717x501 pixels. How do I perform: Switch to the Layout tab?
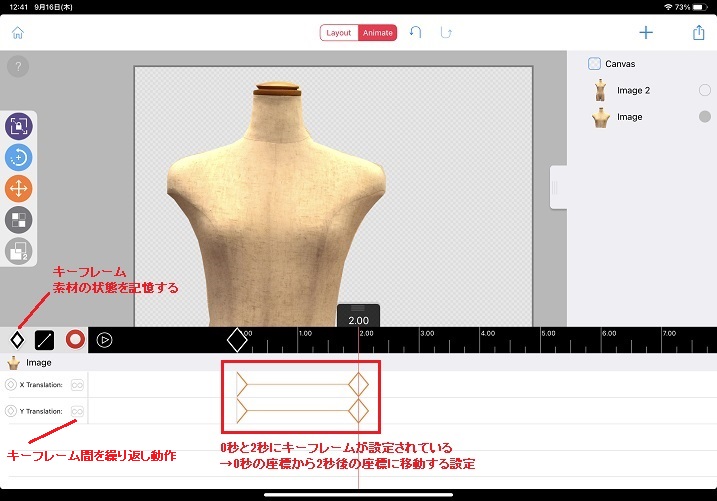coord(339,32)
